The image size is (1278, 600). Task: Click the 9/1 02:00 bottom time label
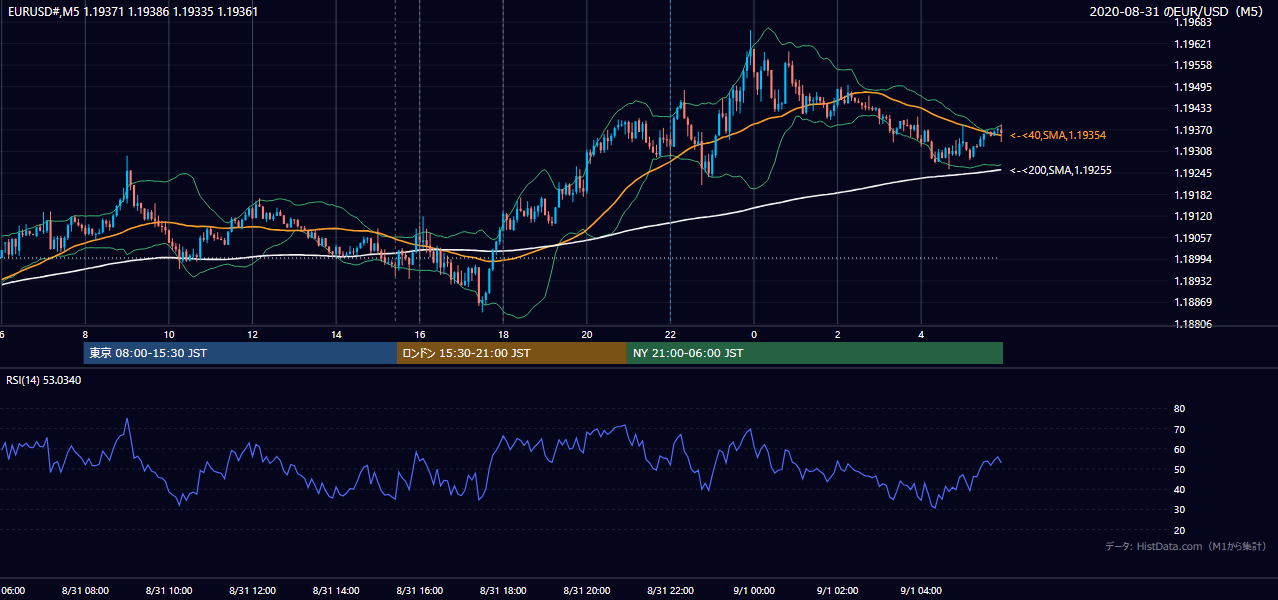pyautogui.click(x=837, y=591)
